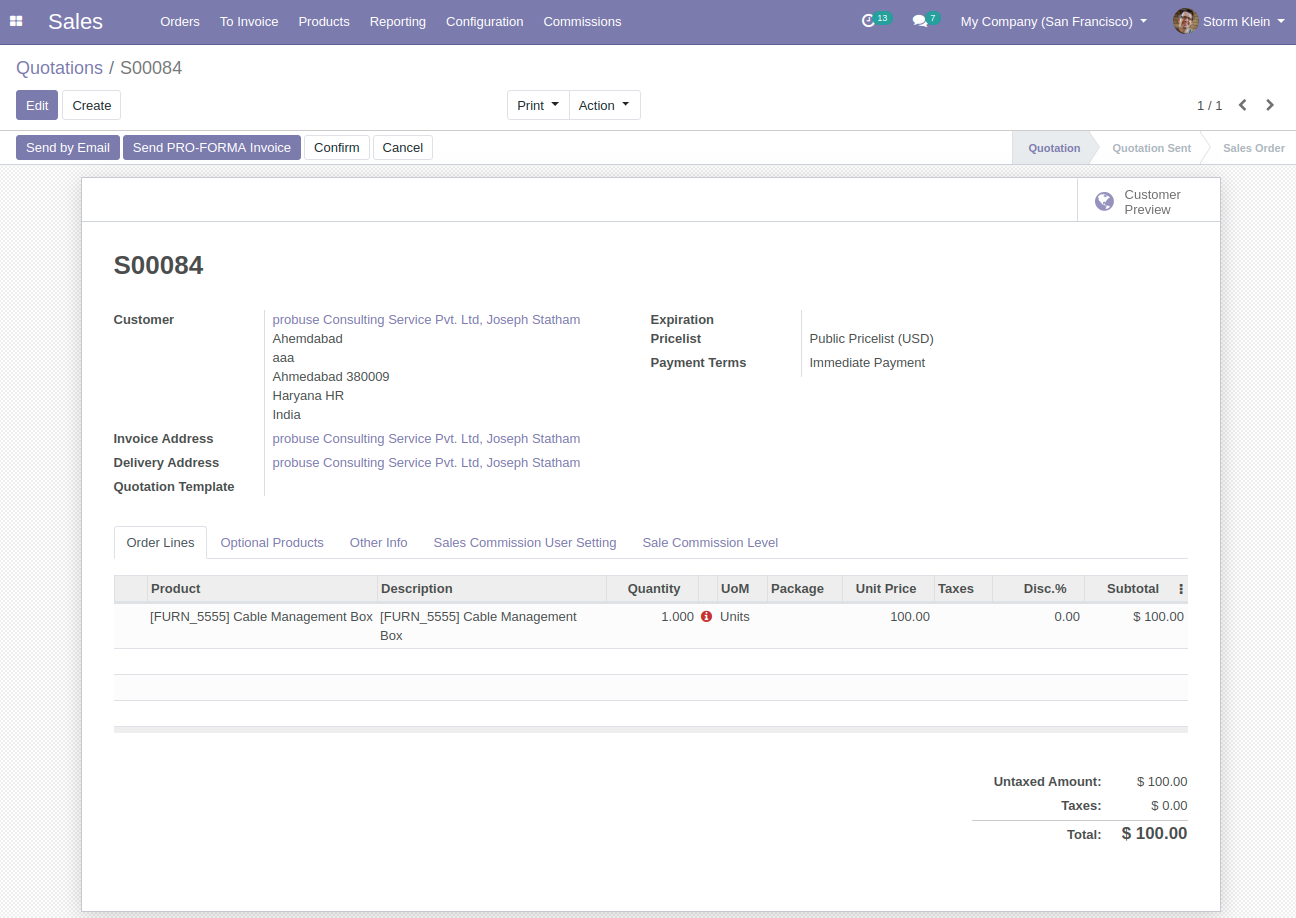Sort by Package column header
Viewport: 1296px width, 918px height.
(x=805, y=589)
